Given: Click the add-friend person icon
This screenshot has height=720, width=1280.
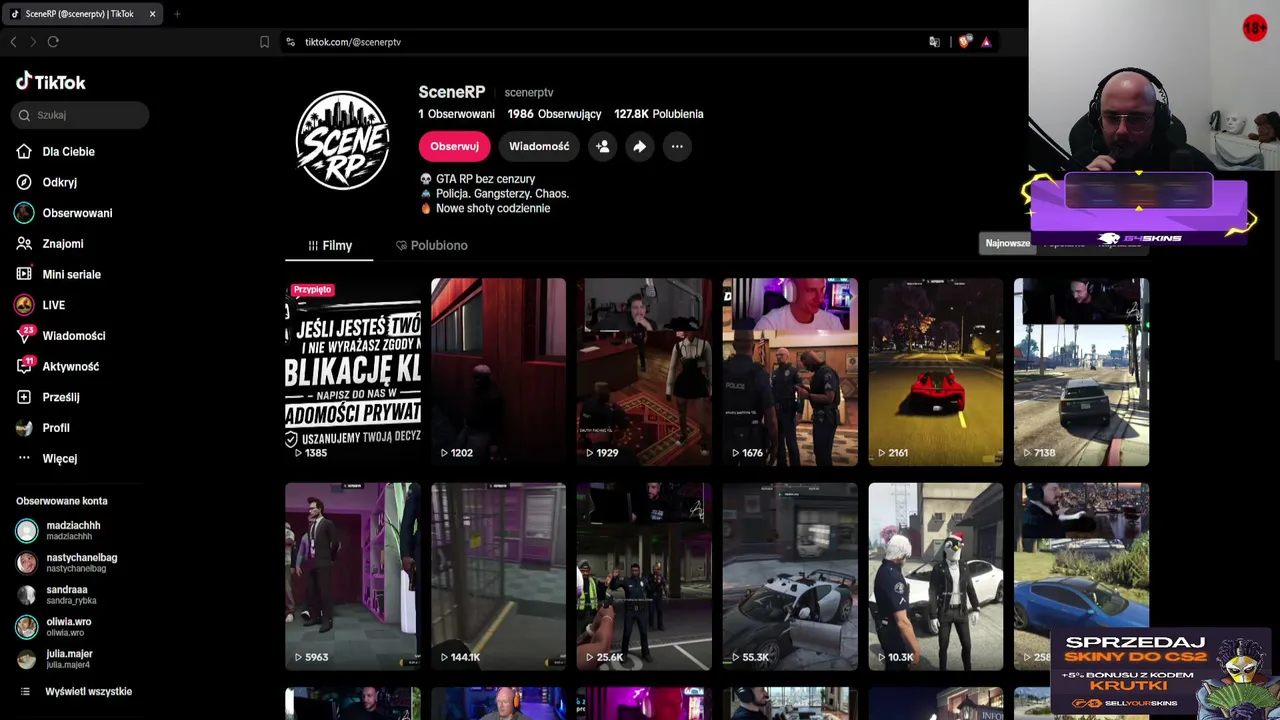Looking at the screenshot, I should tap(603, 146).
